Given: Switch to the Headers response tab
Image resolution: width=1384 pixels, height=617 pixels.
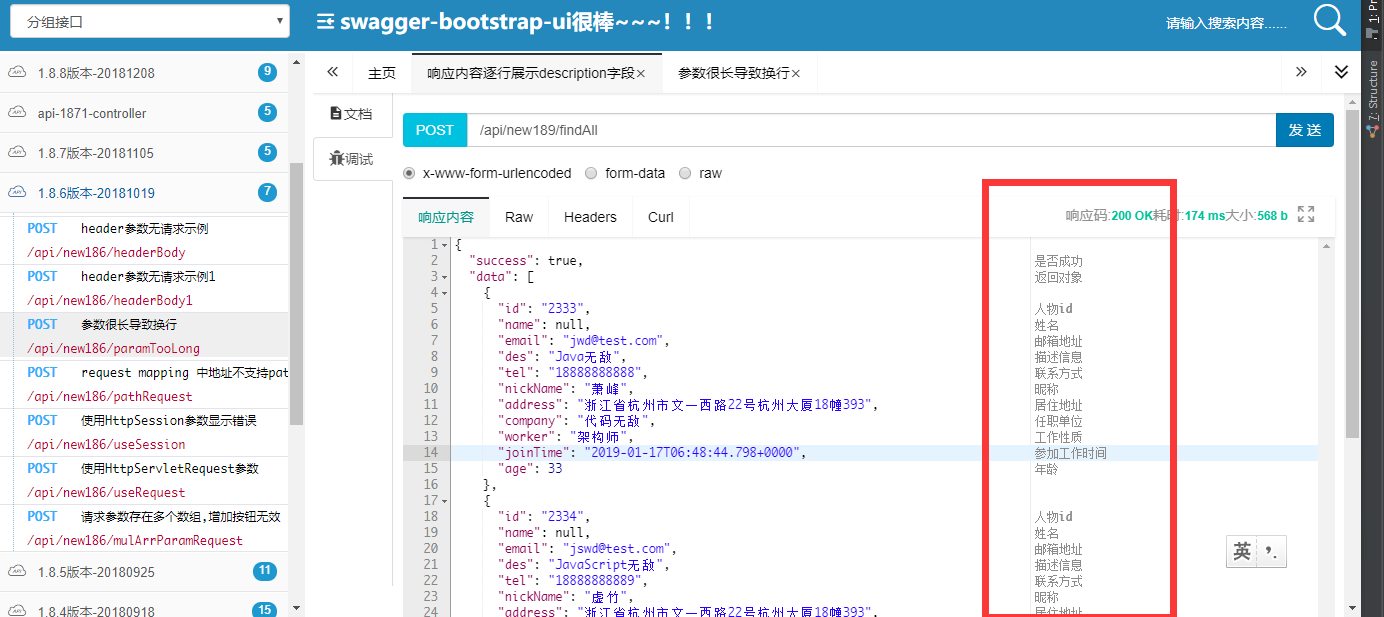Looking at the screenshot, I should [590, 217].
